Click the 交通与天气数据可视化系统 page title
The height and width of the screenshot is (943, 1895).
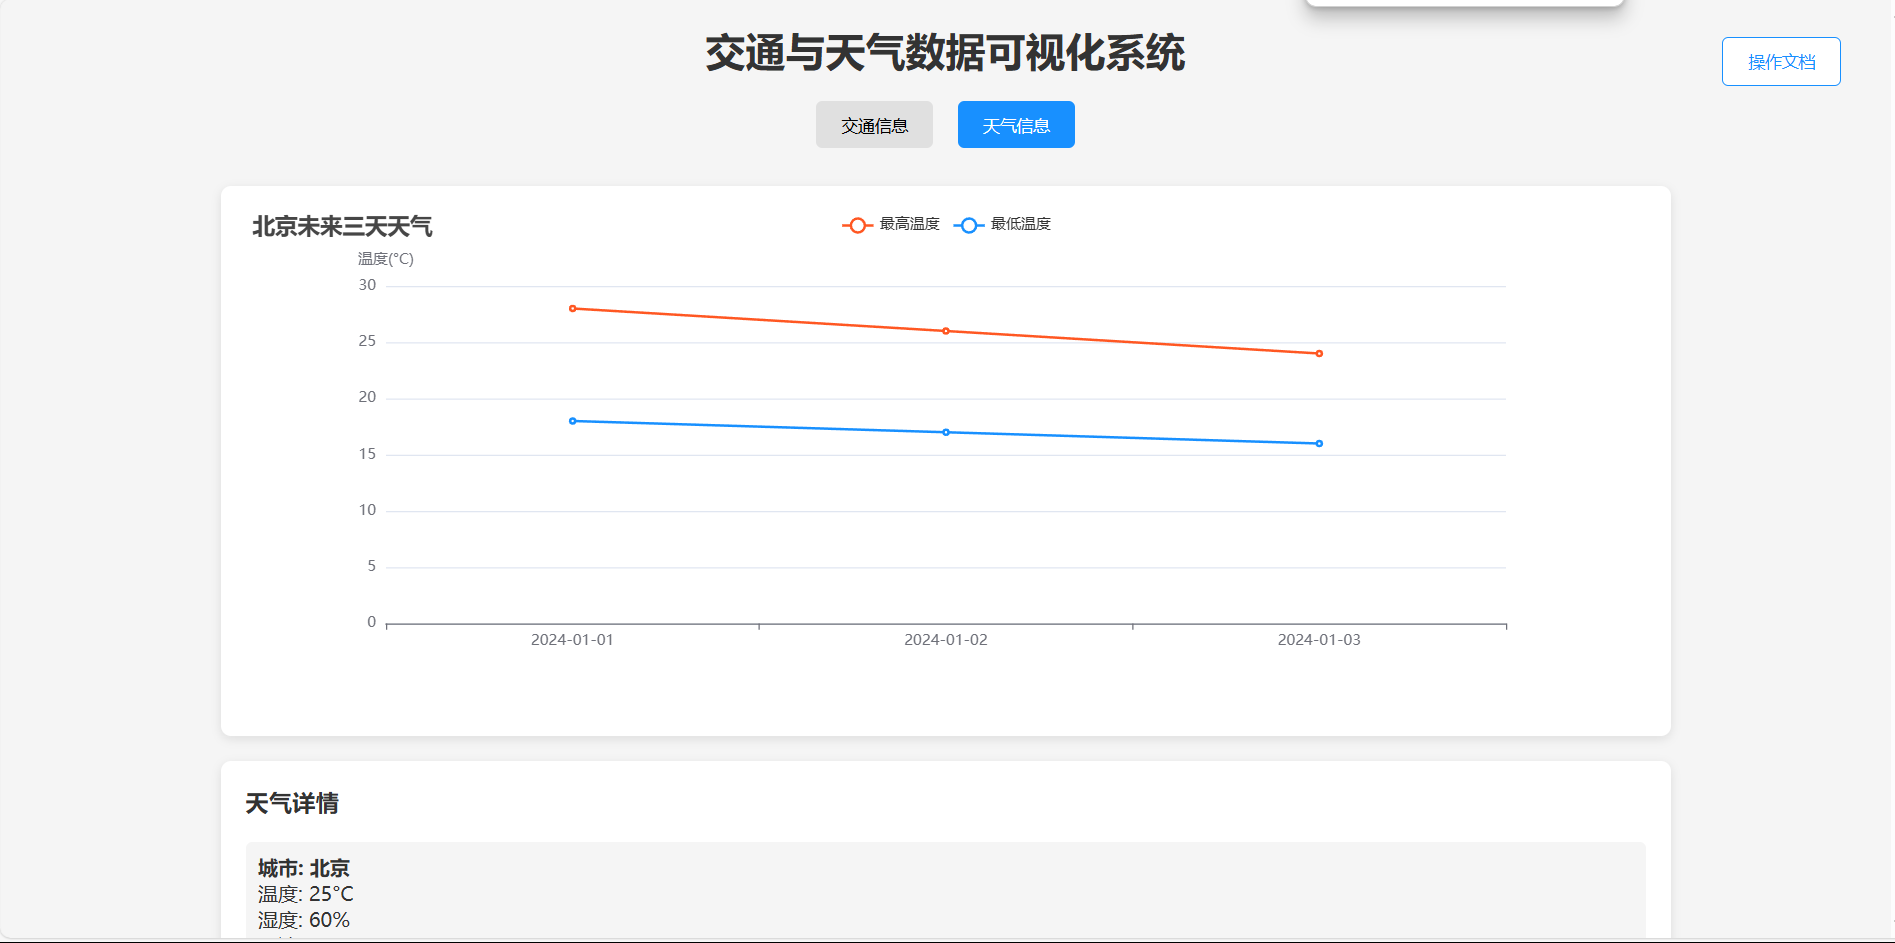[x=945, y=53]
